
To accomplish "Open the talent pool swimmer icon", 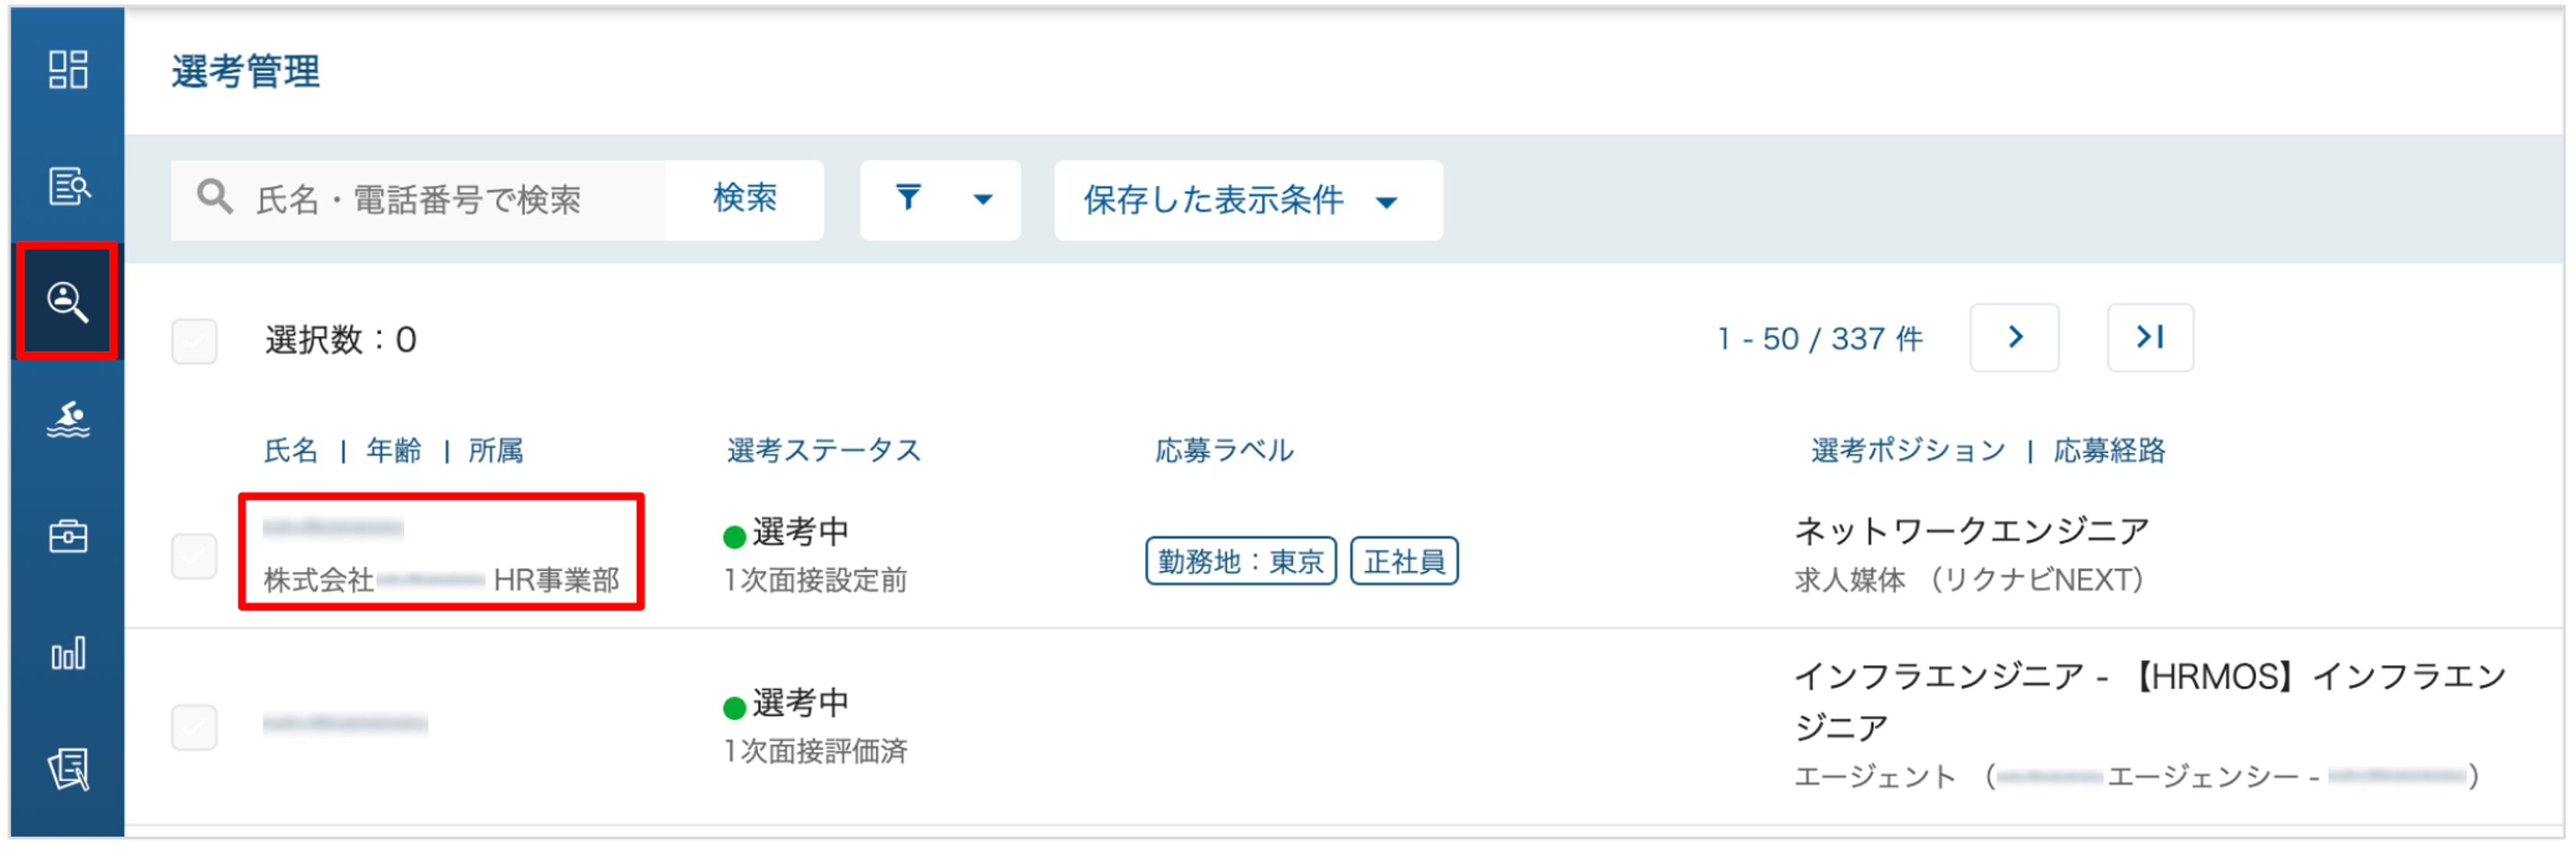I will [68, 420].
